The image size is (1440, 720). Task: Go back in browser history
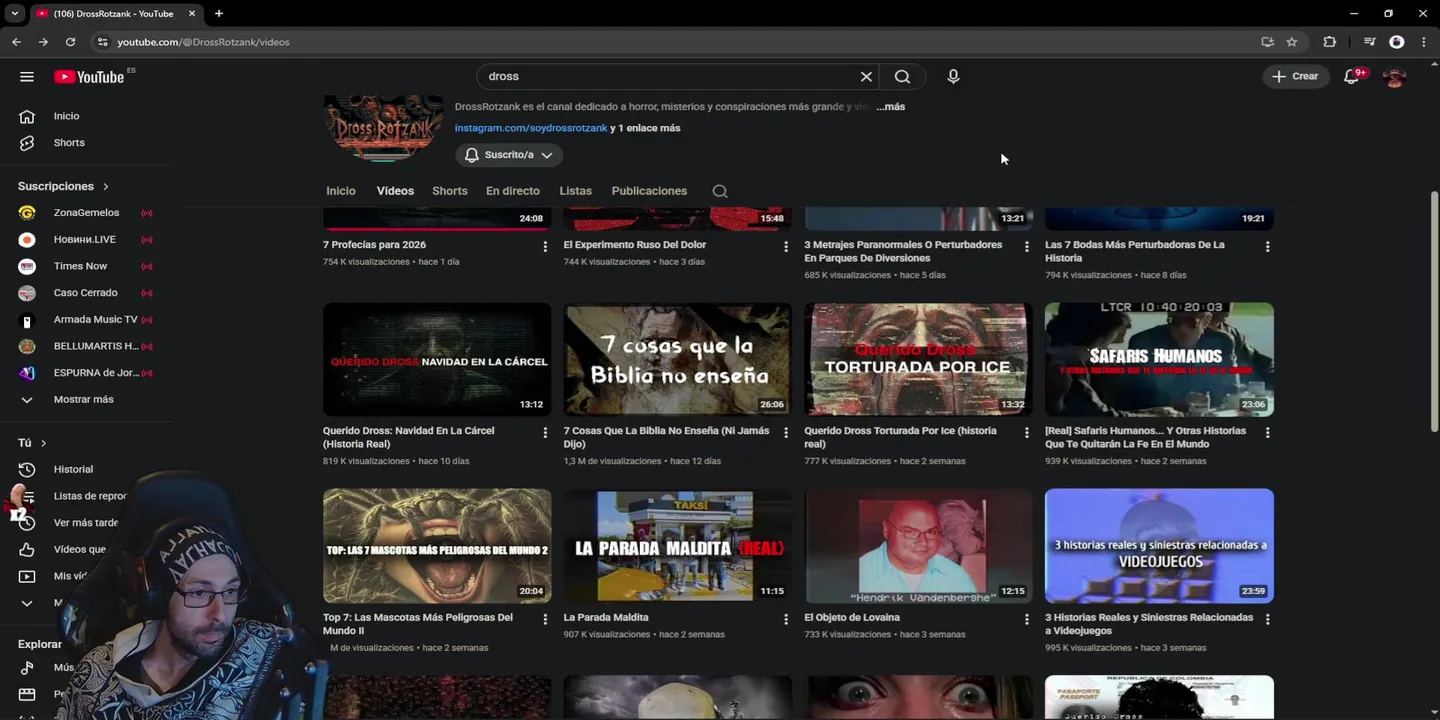16,42
